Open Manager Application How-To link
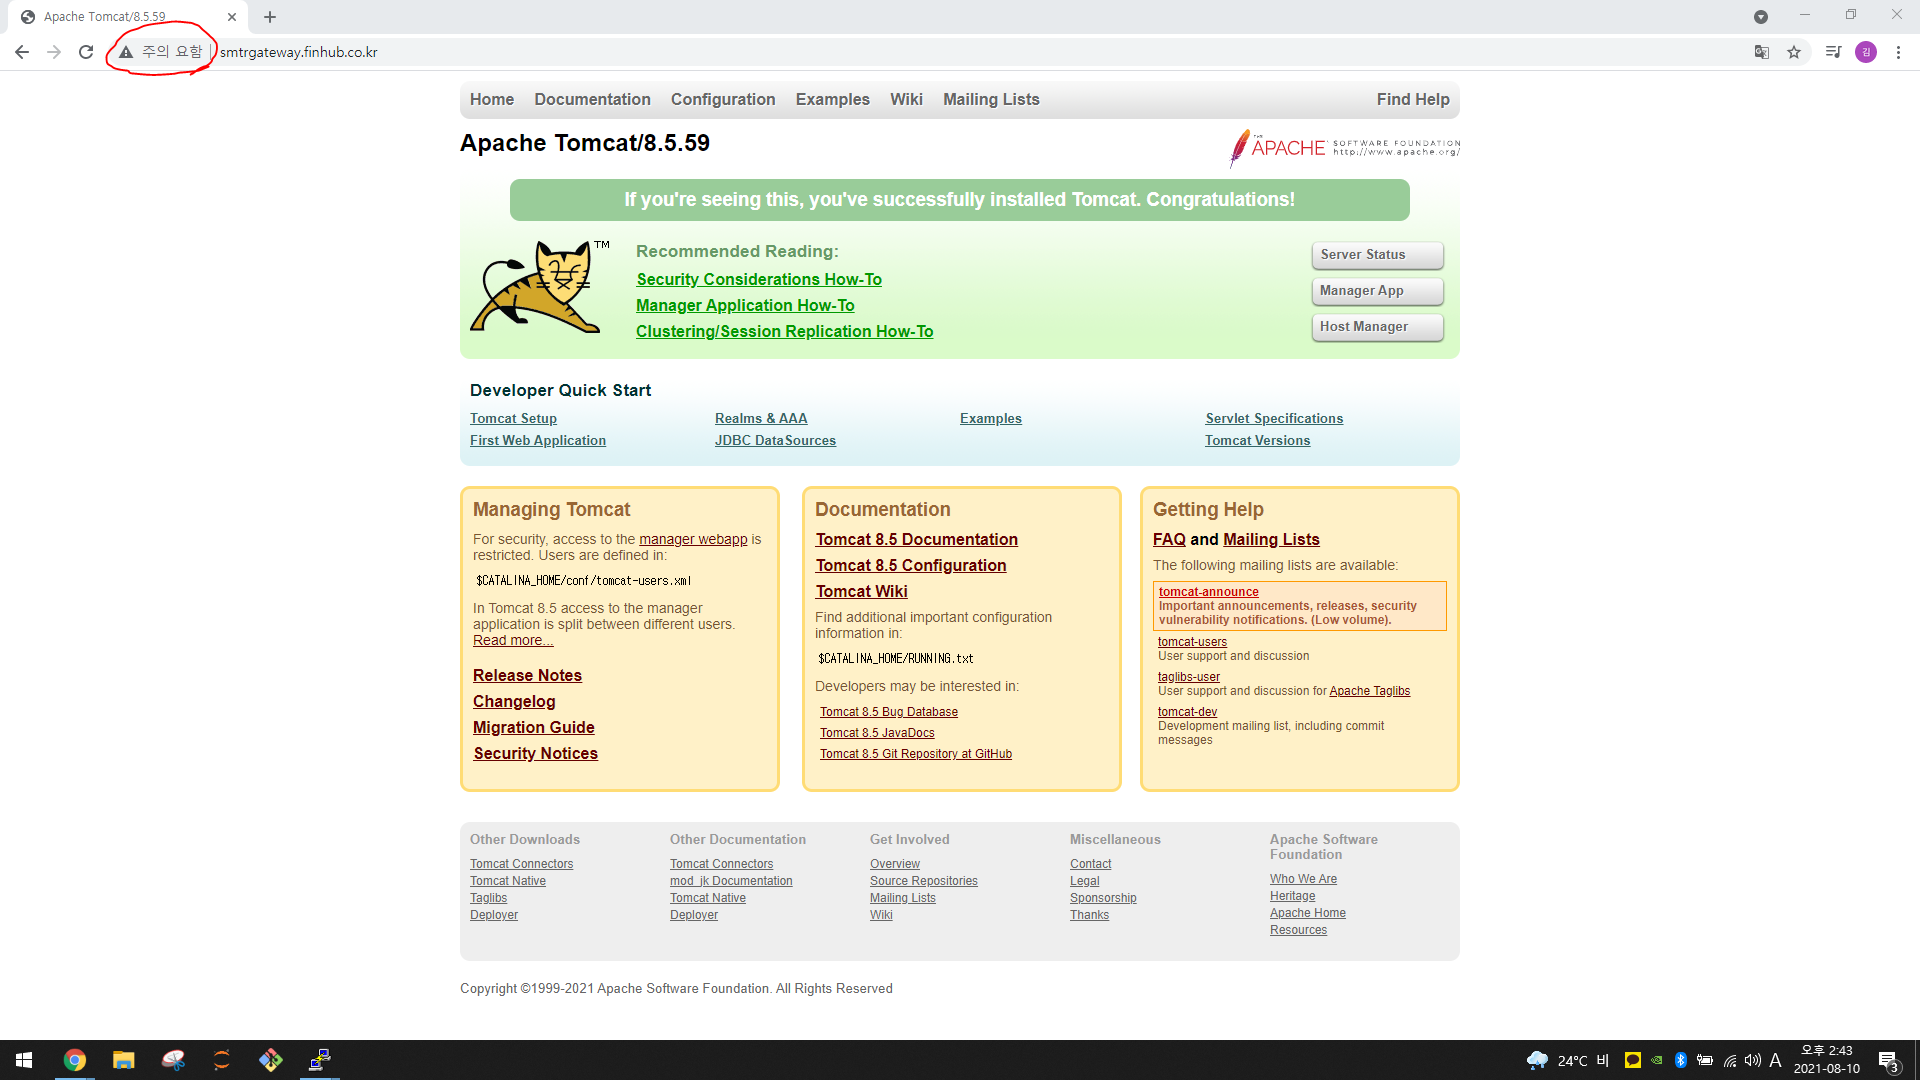Screen dimensions: 1920x1080 click(x=745, y=305)
